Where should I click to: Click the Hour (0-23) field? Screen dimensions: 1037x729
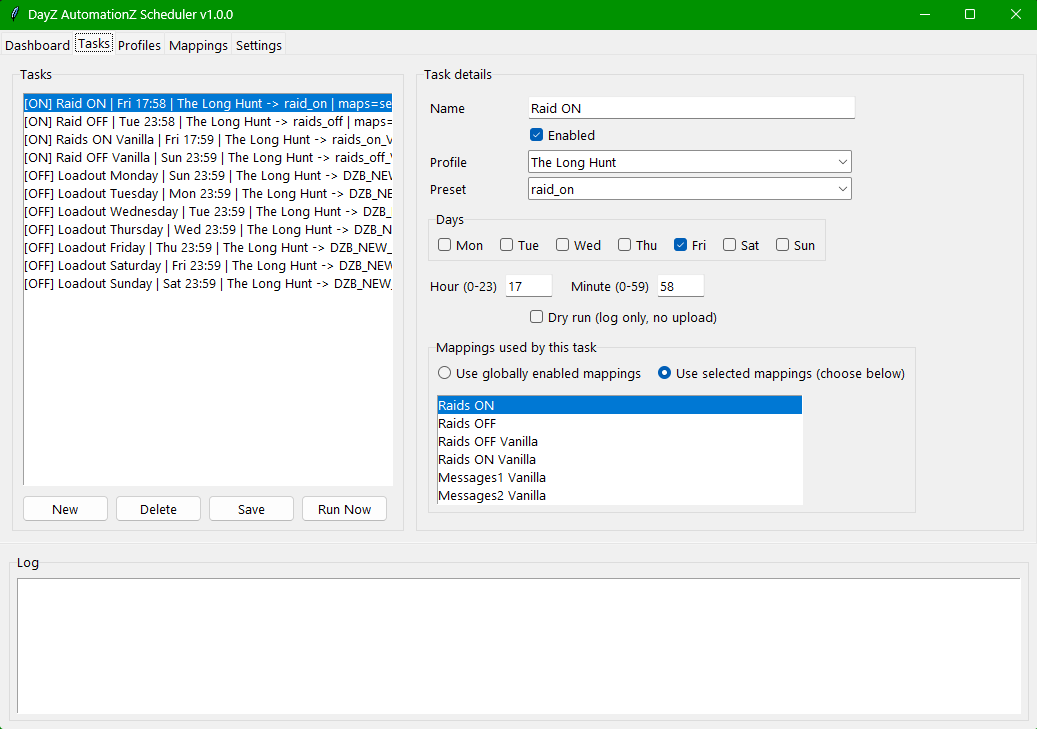[x=528, y=286]
